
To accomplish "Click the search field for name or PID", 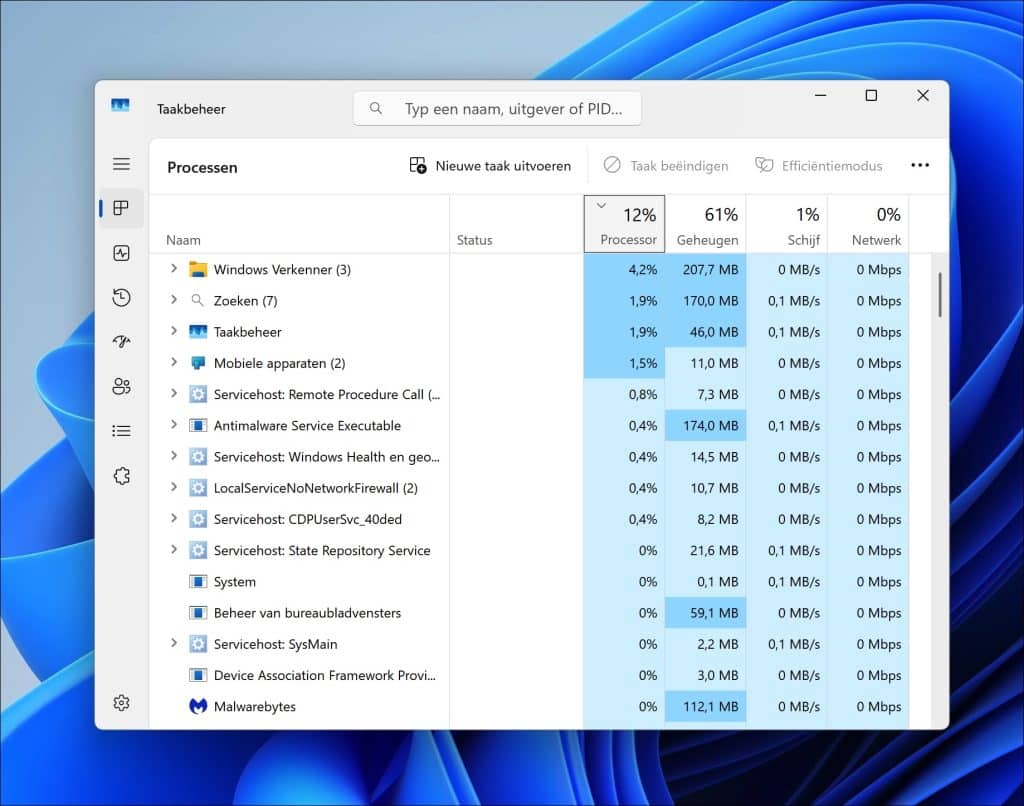I will [497, 108].
